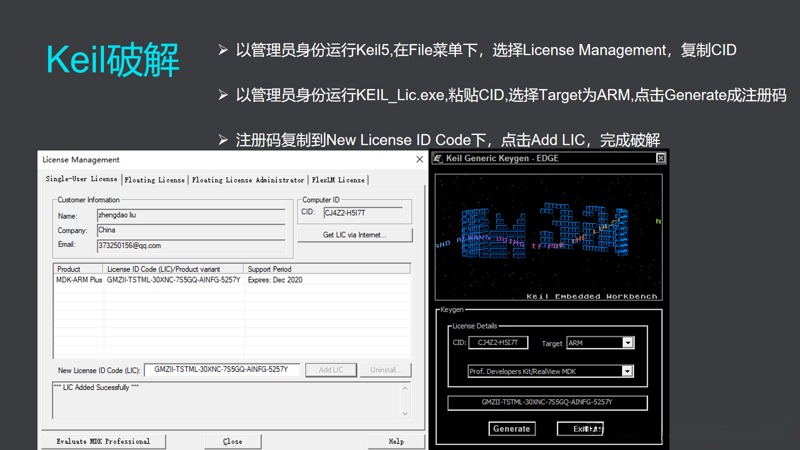
Task: Click the generated license code field in Keygen
Action: coord(547,403)
